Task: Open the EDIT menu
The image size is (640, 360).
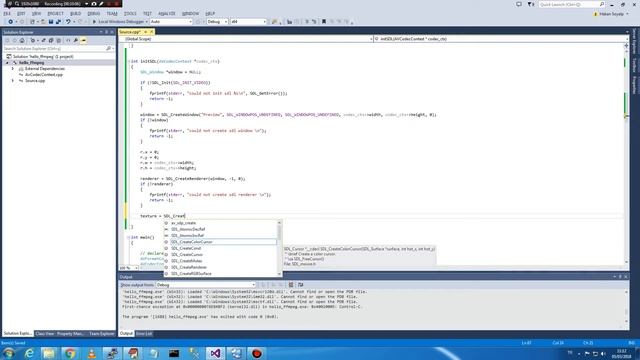Action: [x=21, y=13]
